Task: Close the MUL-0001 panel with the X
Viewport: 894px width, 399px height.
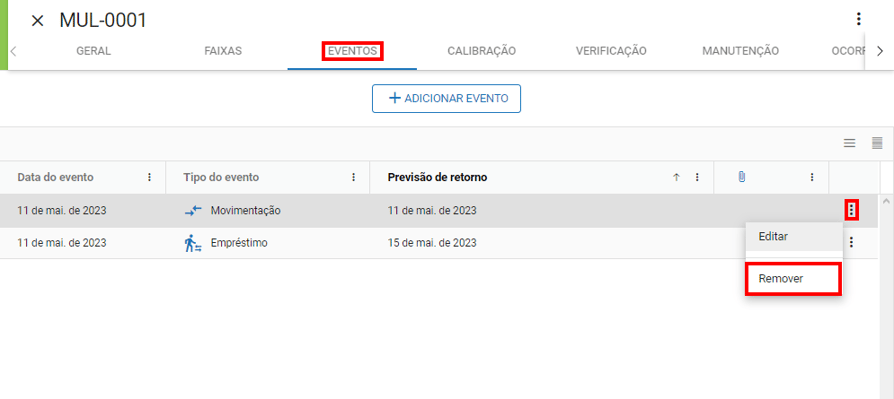Action: point(37,21)
